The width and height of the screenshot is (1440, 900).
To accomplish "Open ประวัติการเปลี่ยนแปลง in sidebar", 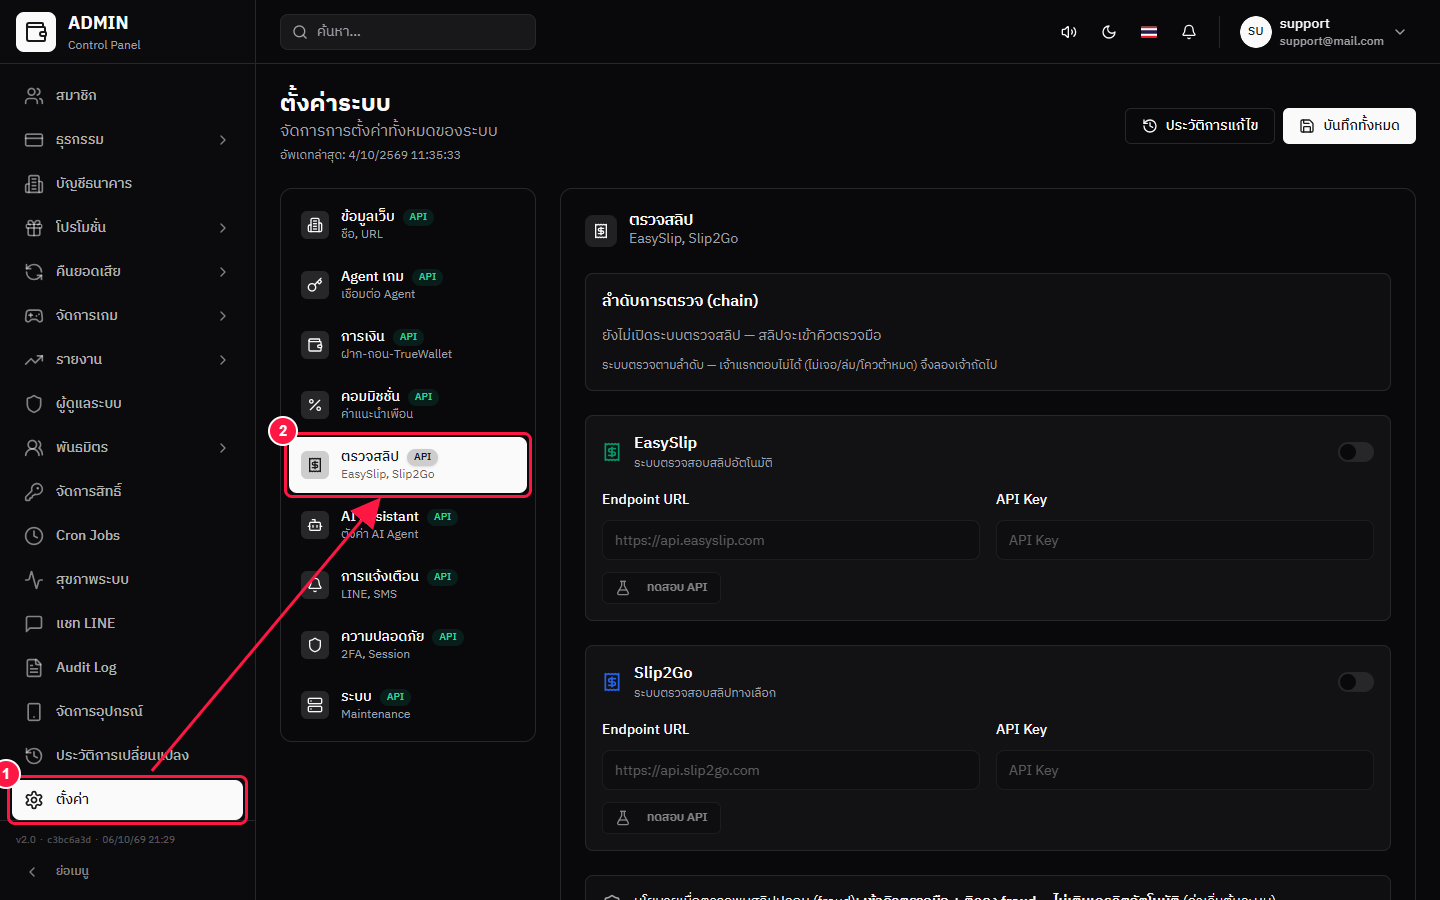I will [x=128, y=756].
